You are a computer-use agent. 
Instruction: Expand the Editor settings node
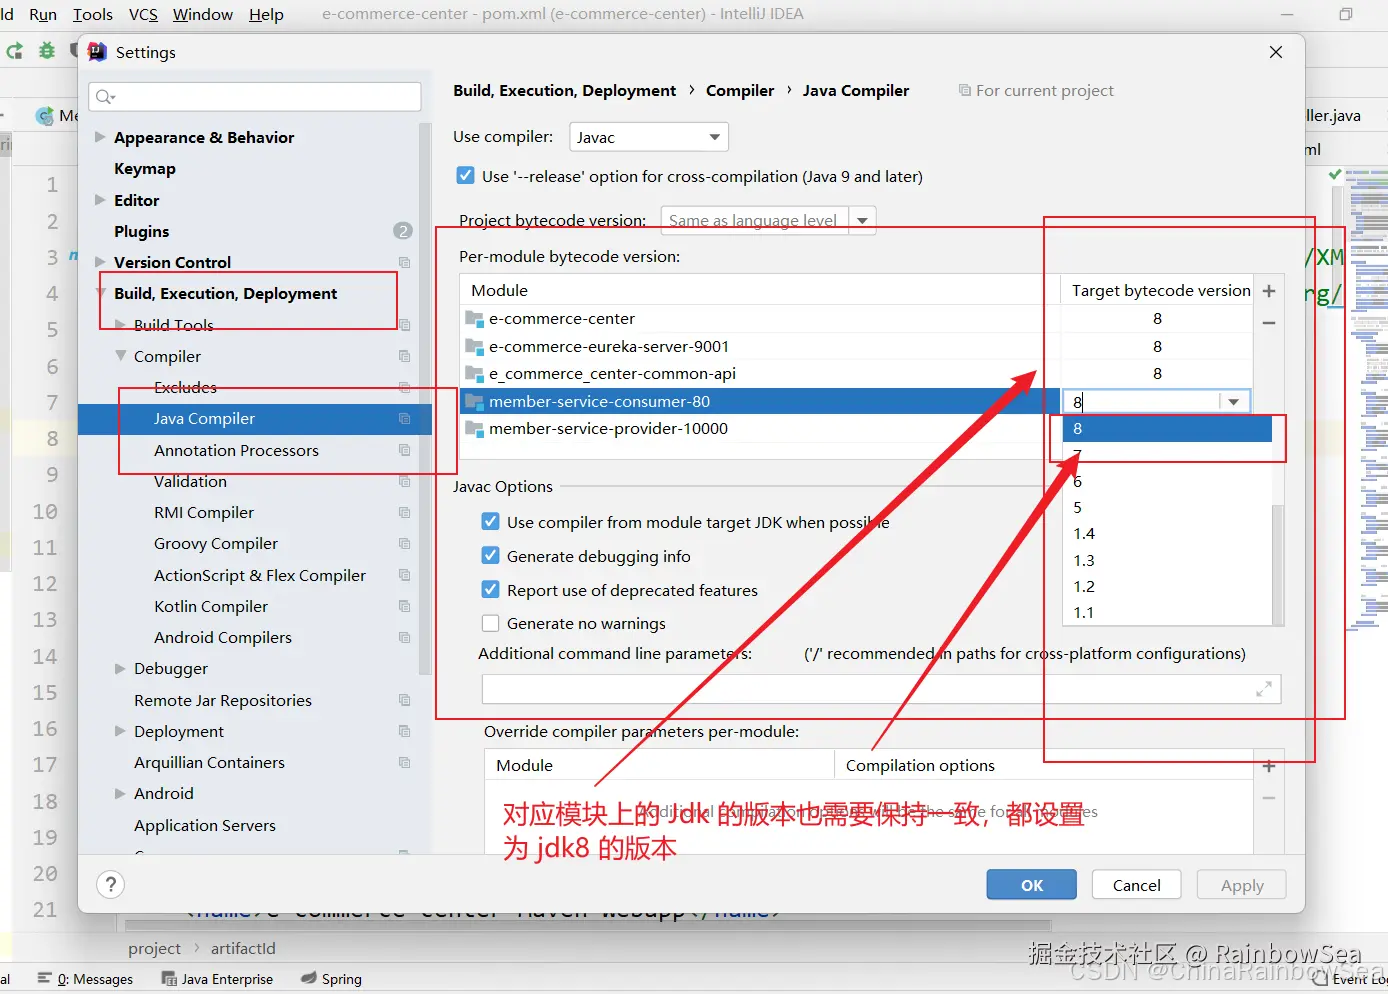pyautogui.click(x=100, y=200)
